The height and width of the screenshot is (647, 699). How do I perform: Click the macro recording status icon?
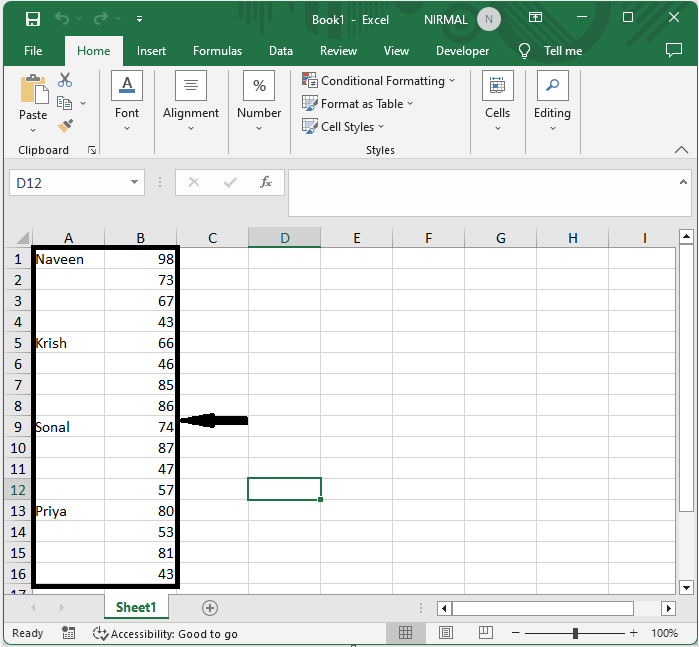pyautogui.click(x=69, y=632)
